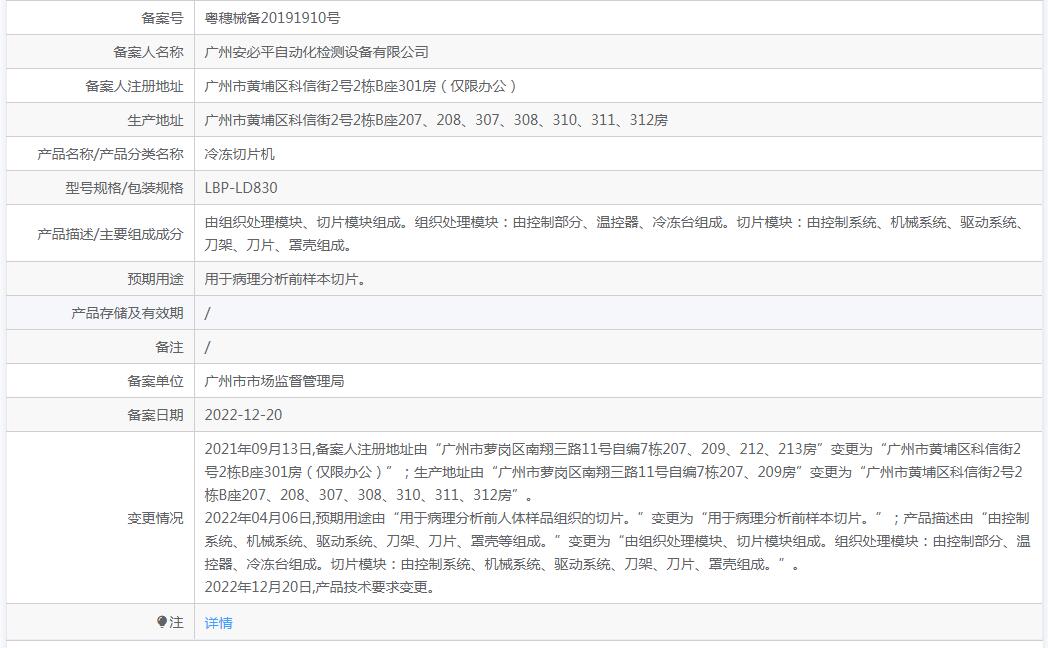Click the 备案人名称 row label
Screen dimensions: 1048x648
pyautogui.click(x=148, y=52)
